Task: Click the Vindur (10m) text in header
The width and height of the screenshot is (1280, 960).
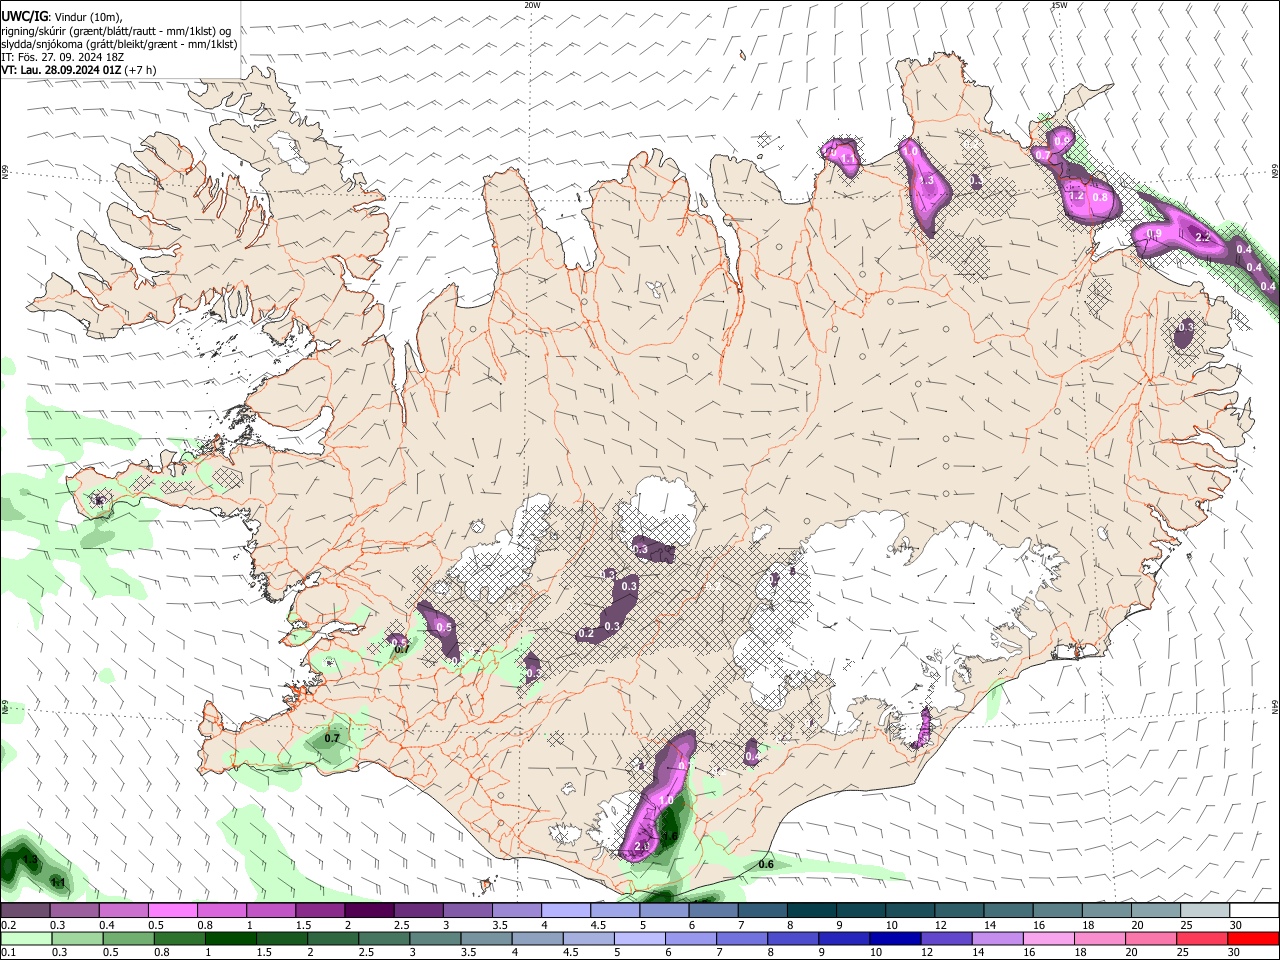Action: (x=88, y=17)
